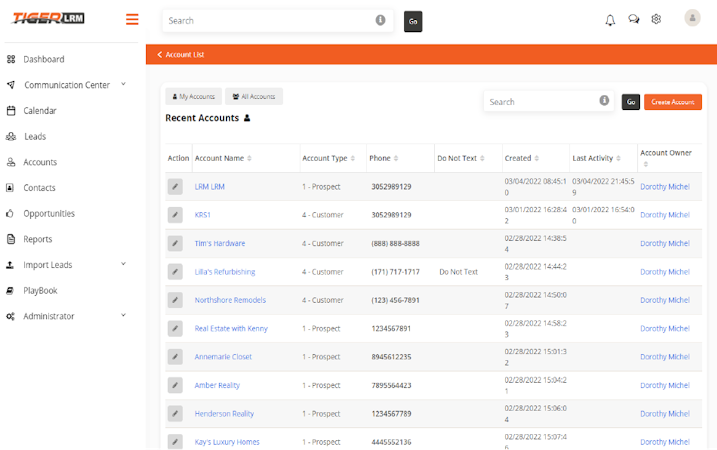717x450 pixels.
Task: Edit the LRM LRM account with pencil icon
Action: click(175, 187)
